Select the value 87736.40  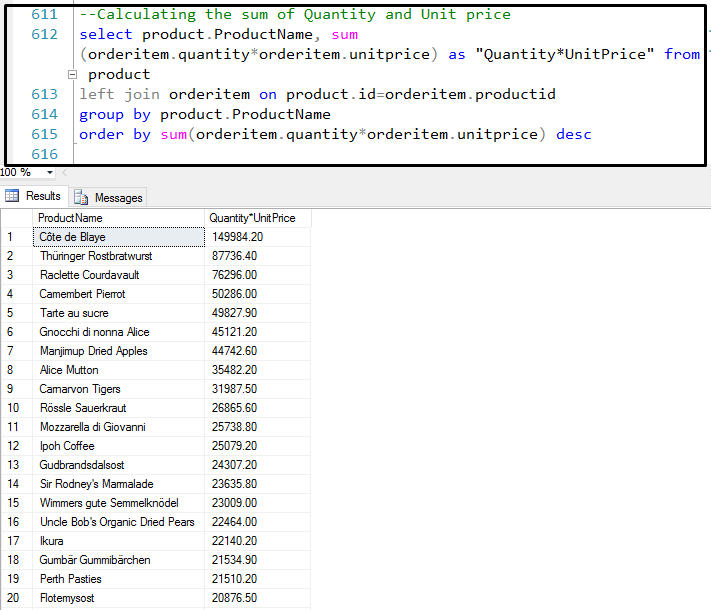point(258,256)
